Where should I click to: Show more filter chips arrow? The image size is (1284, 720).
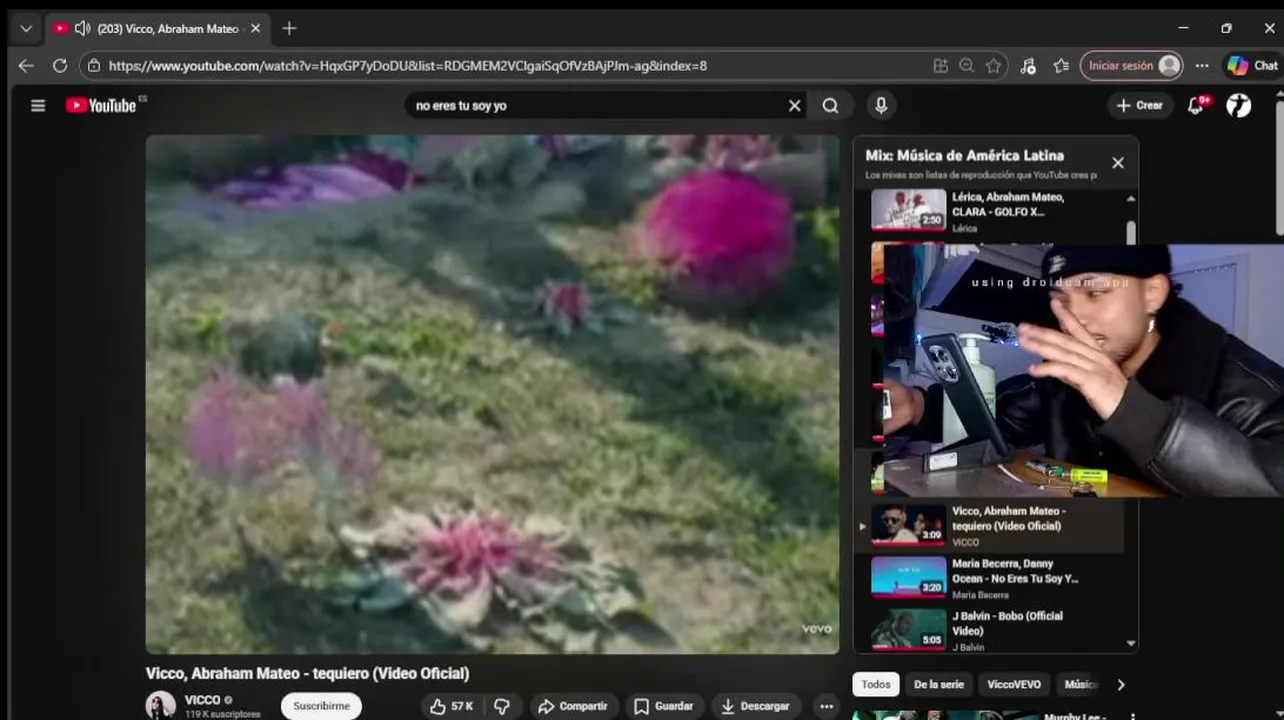click(1120, 685)
